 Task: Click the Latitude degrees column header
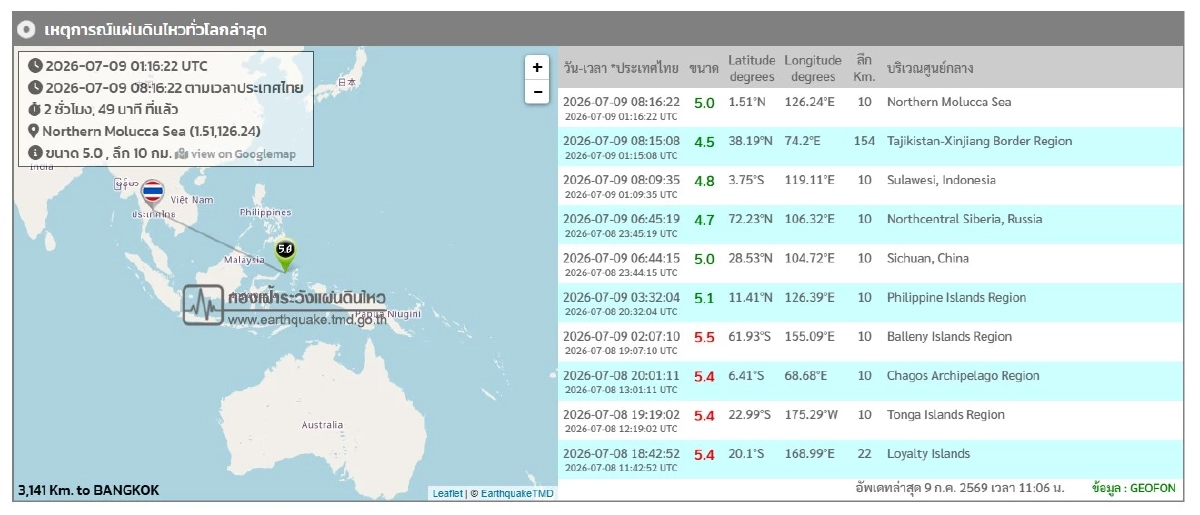(x=751, y=69)
